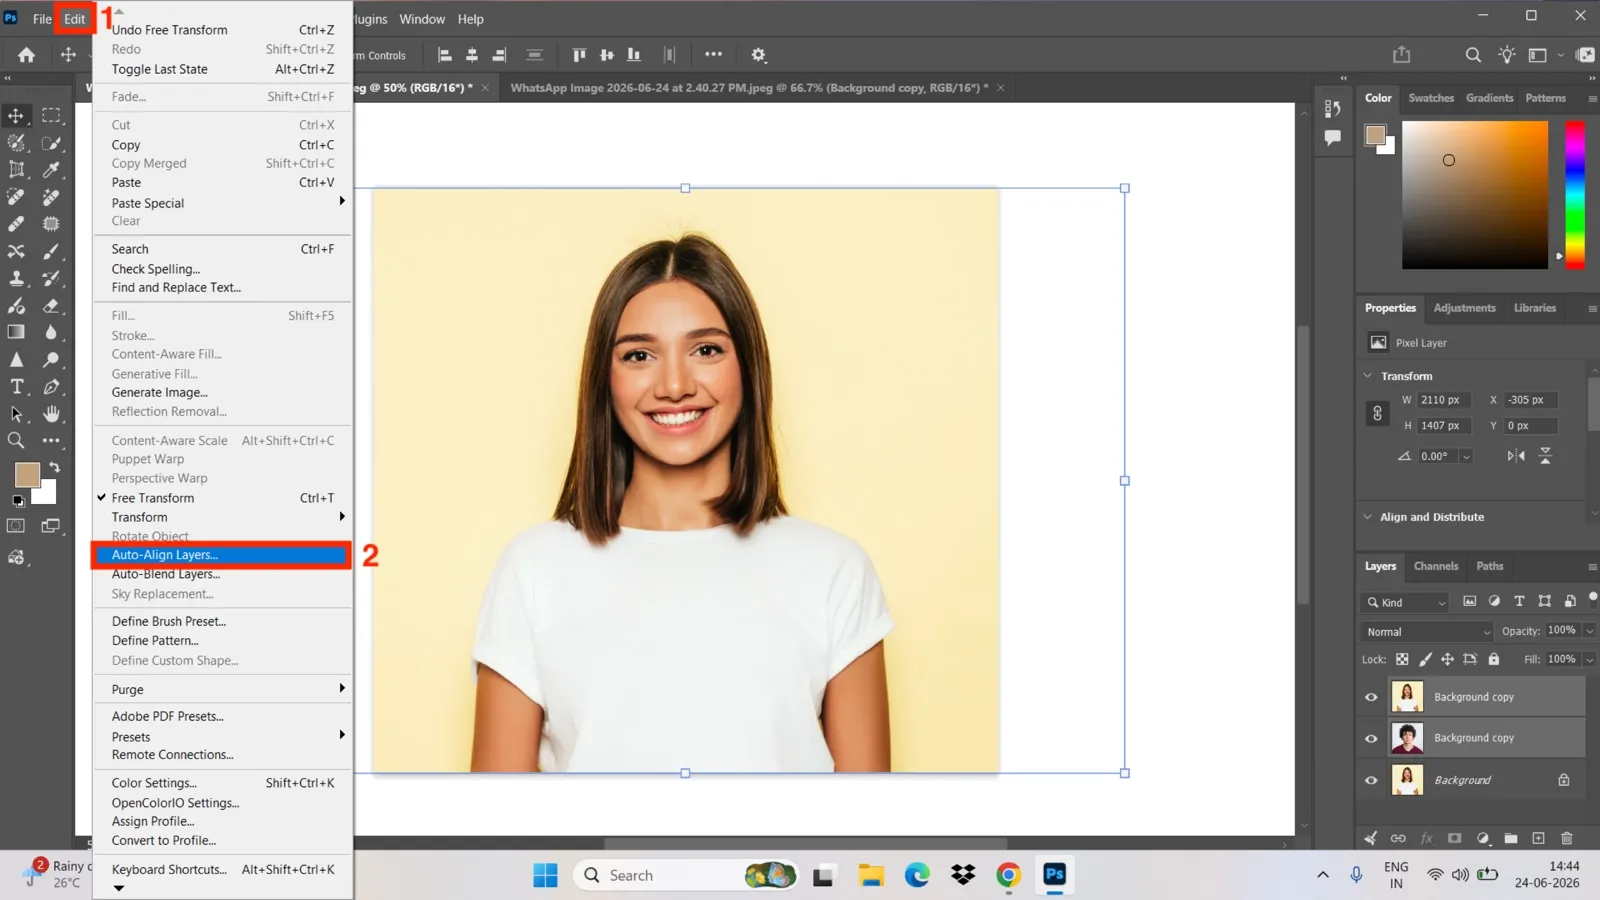The width and height of the screenshot is (1600, 900).
Task: Activate the Hand tool
Action: pos(51,413)
